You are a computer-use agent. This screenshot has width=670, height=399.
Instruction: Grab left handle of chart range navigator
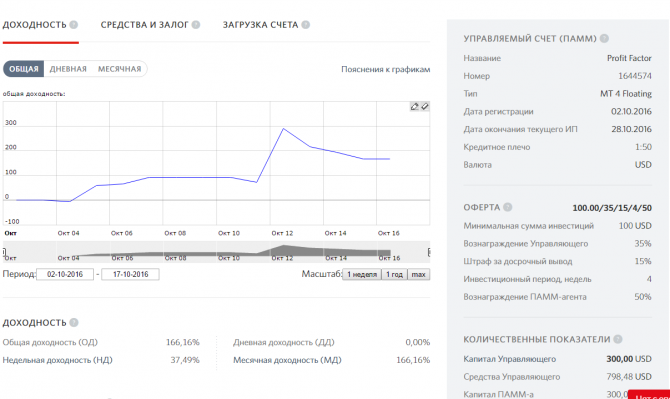coord(4,252)
